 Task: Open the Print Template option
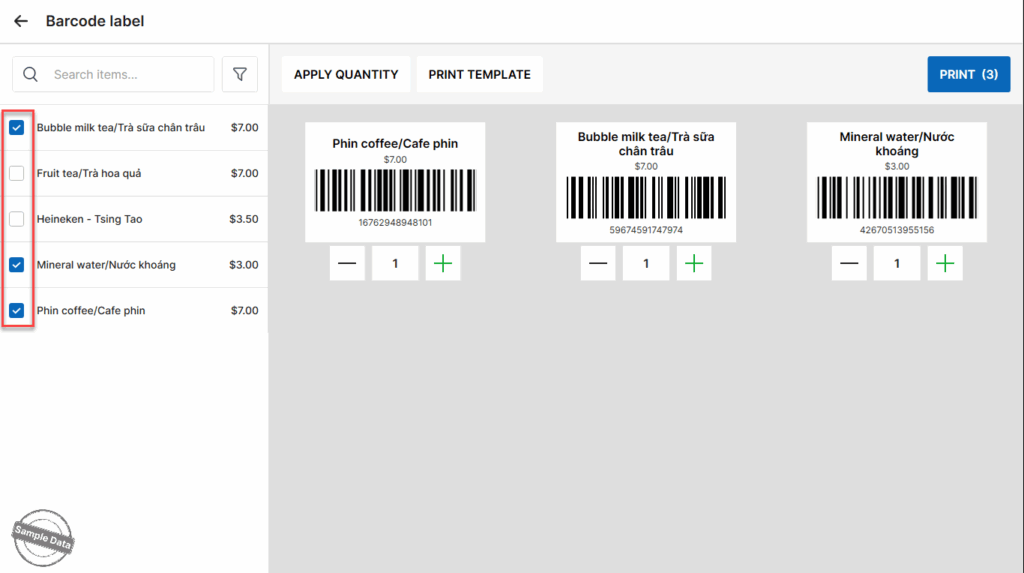479,74
